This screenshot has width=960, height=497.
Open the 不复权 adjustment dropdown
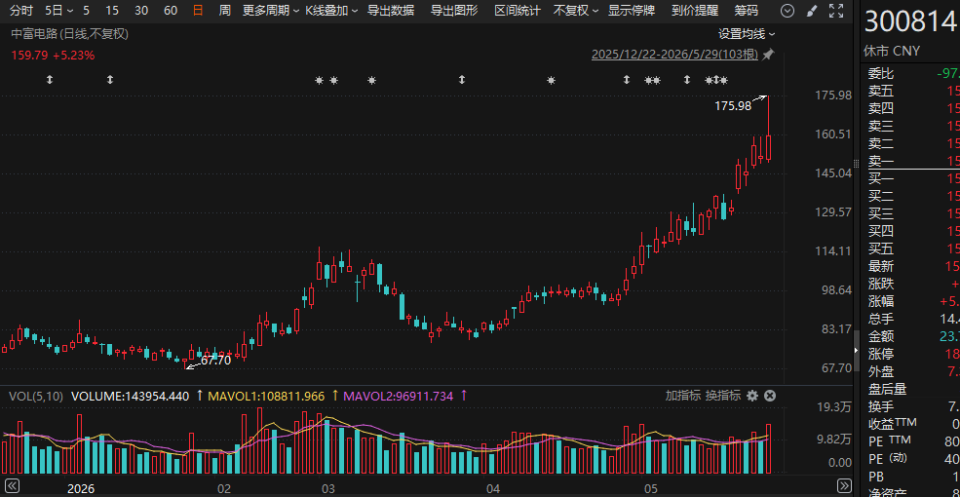(x=576, y=10)
